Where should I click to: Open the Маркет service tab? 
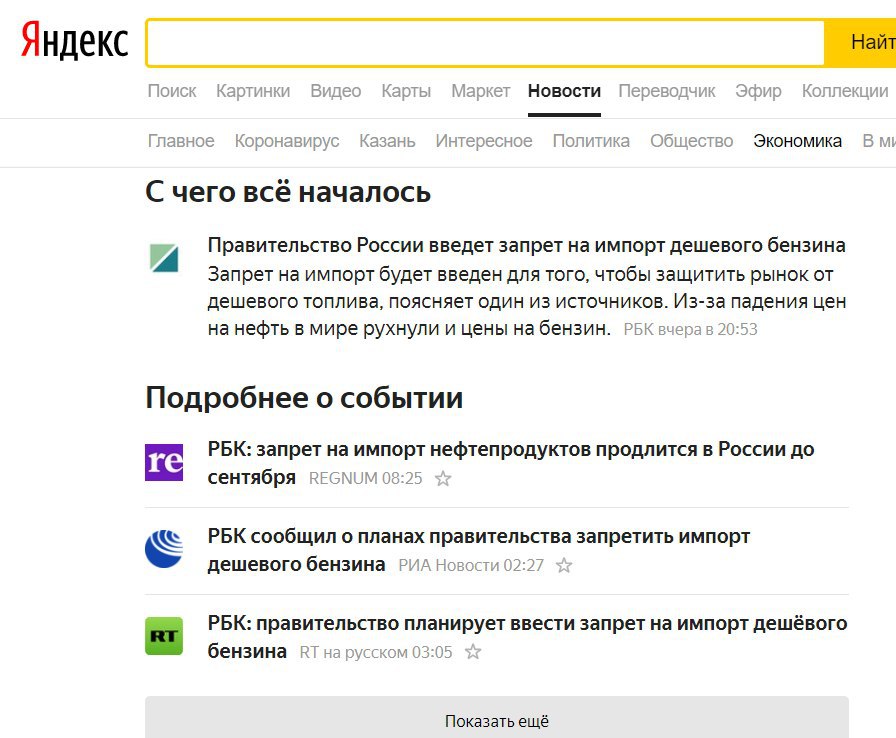(480, 91)
